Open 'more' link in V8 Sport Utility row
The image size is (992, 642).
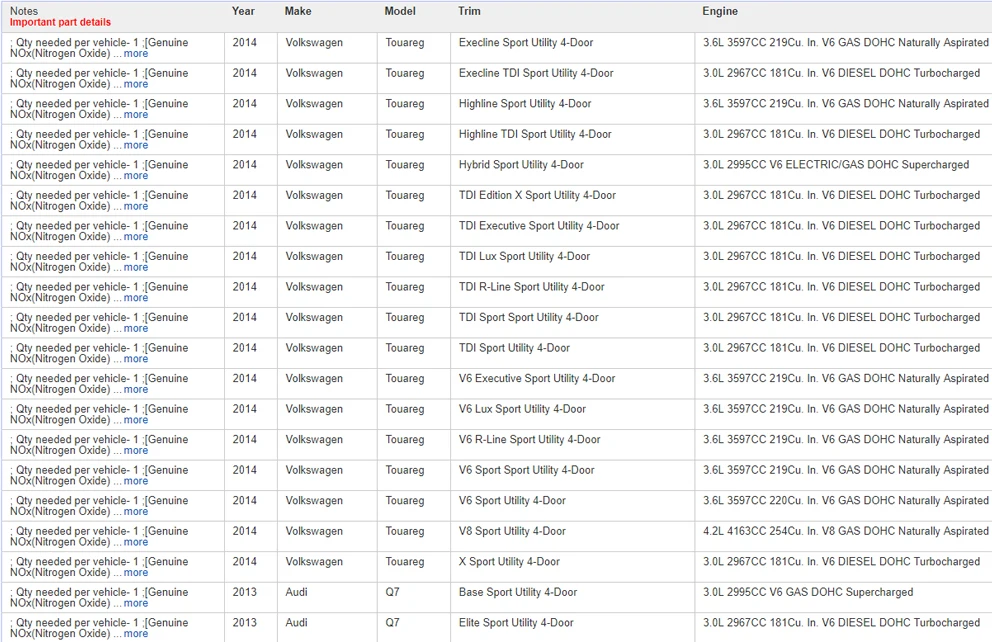(x=135, y=541)
